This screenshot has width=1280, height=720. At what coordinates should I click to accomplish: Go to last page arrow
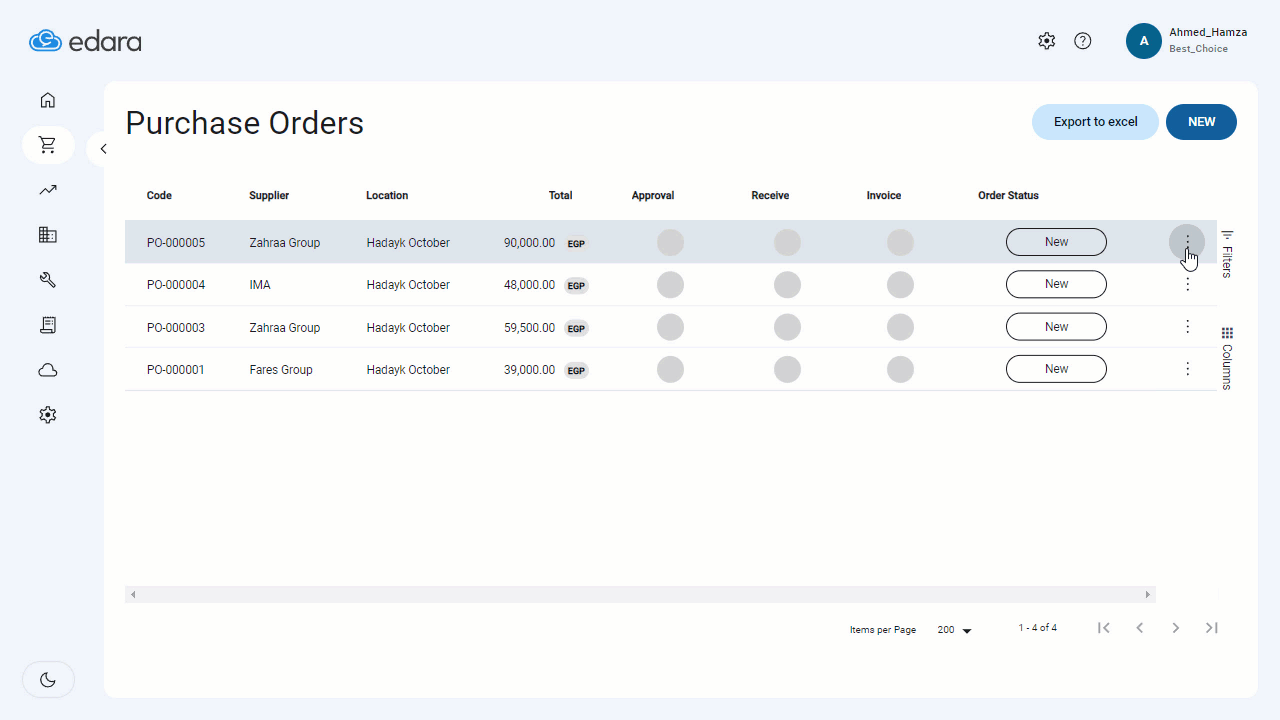(1212, 628)
